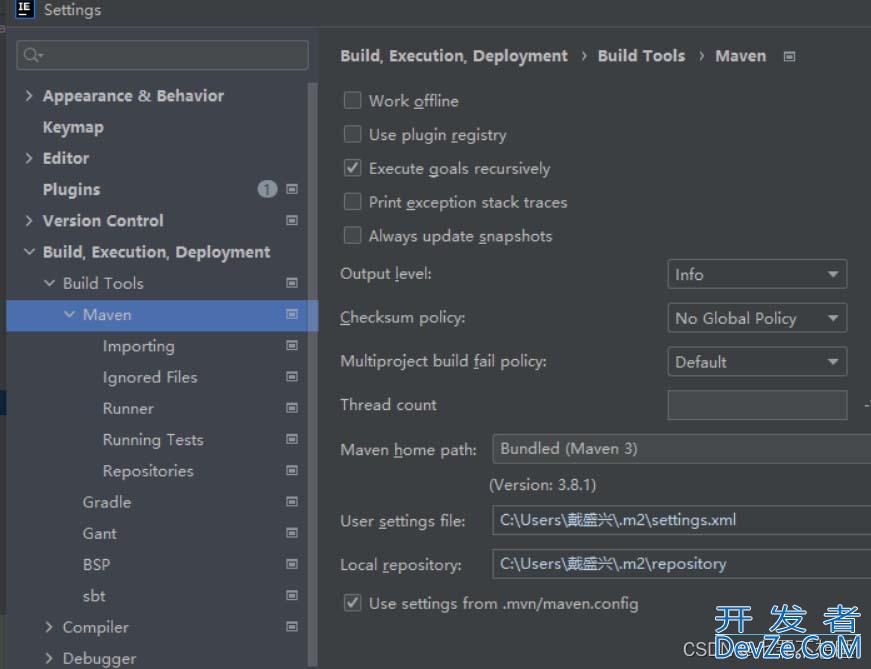Click the project-settings icon beside Compiler

pos(292,627)
